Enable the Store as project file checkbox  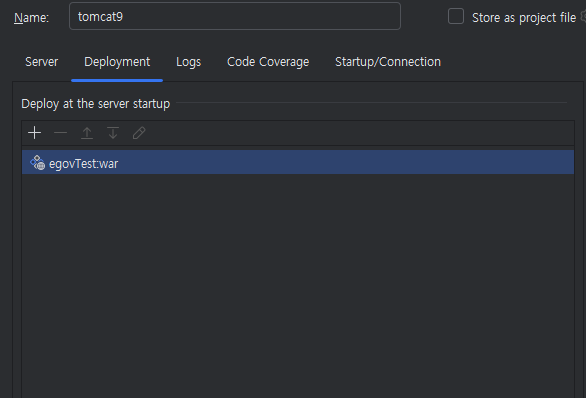pyautogui.click(x=456, y=16)
